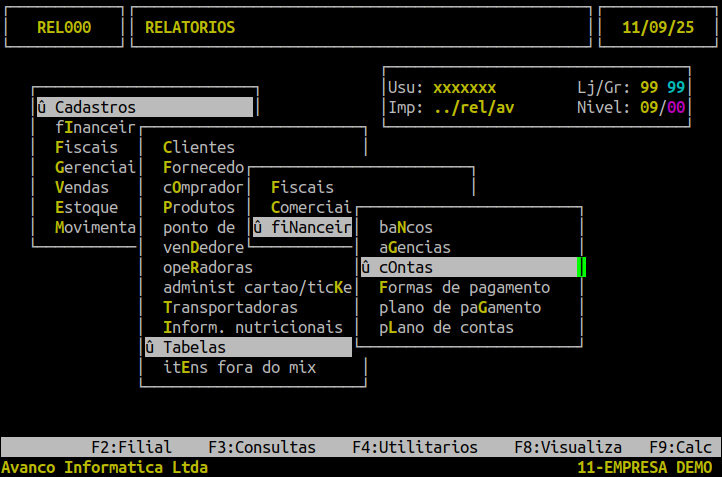The height and width of the screenshot is (477, 722).
Task: Select pLano de contas entry
Action: pyautogui.click(x=446, y=327)
